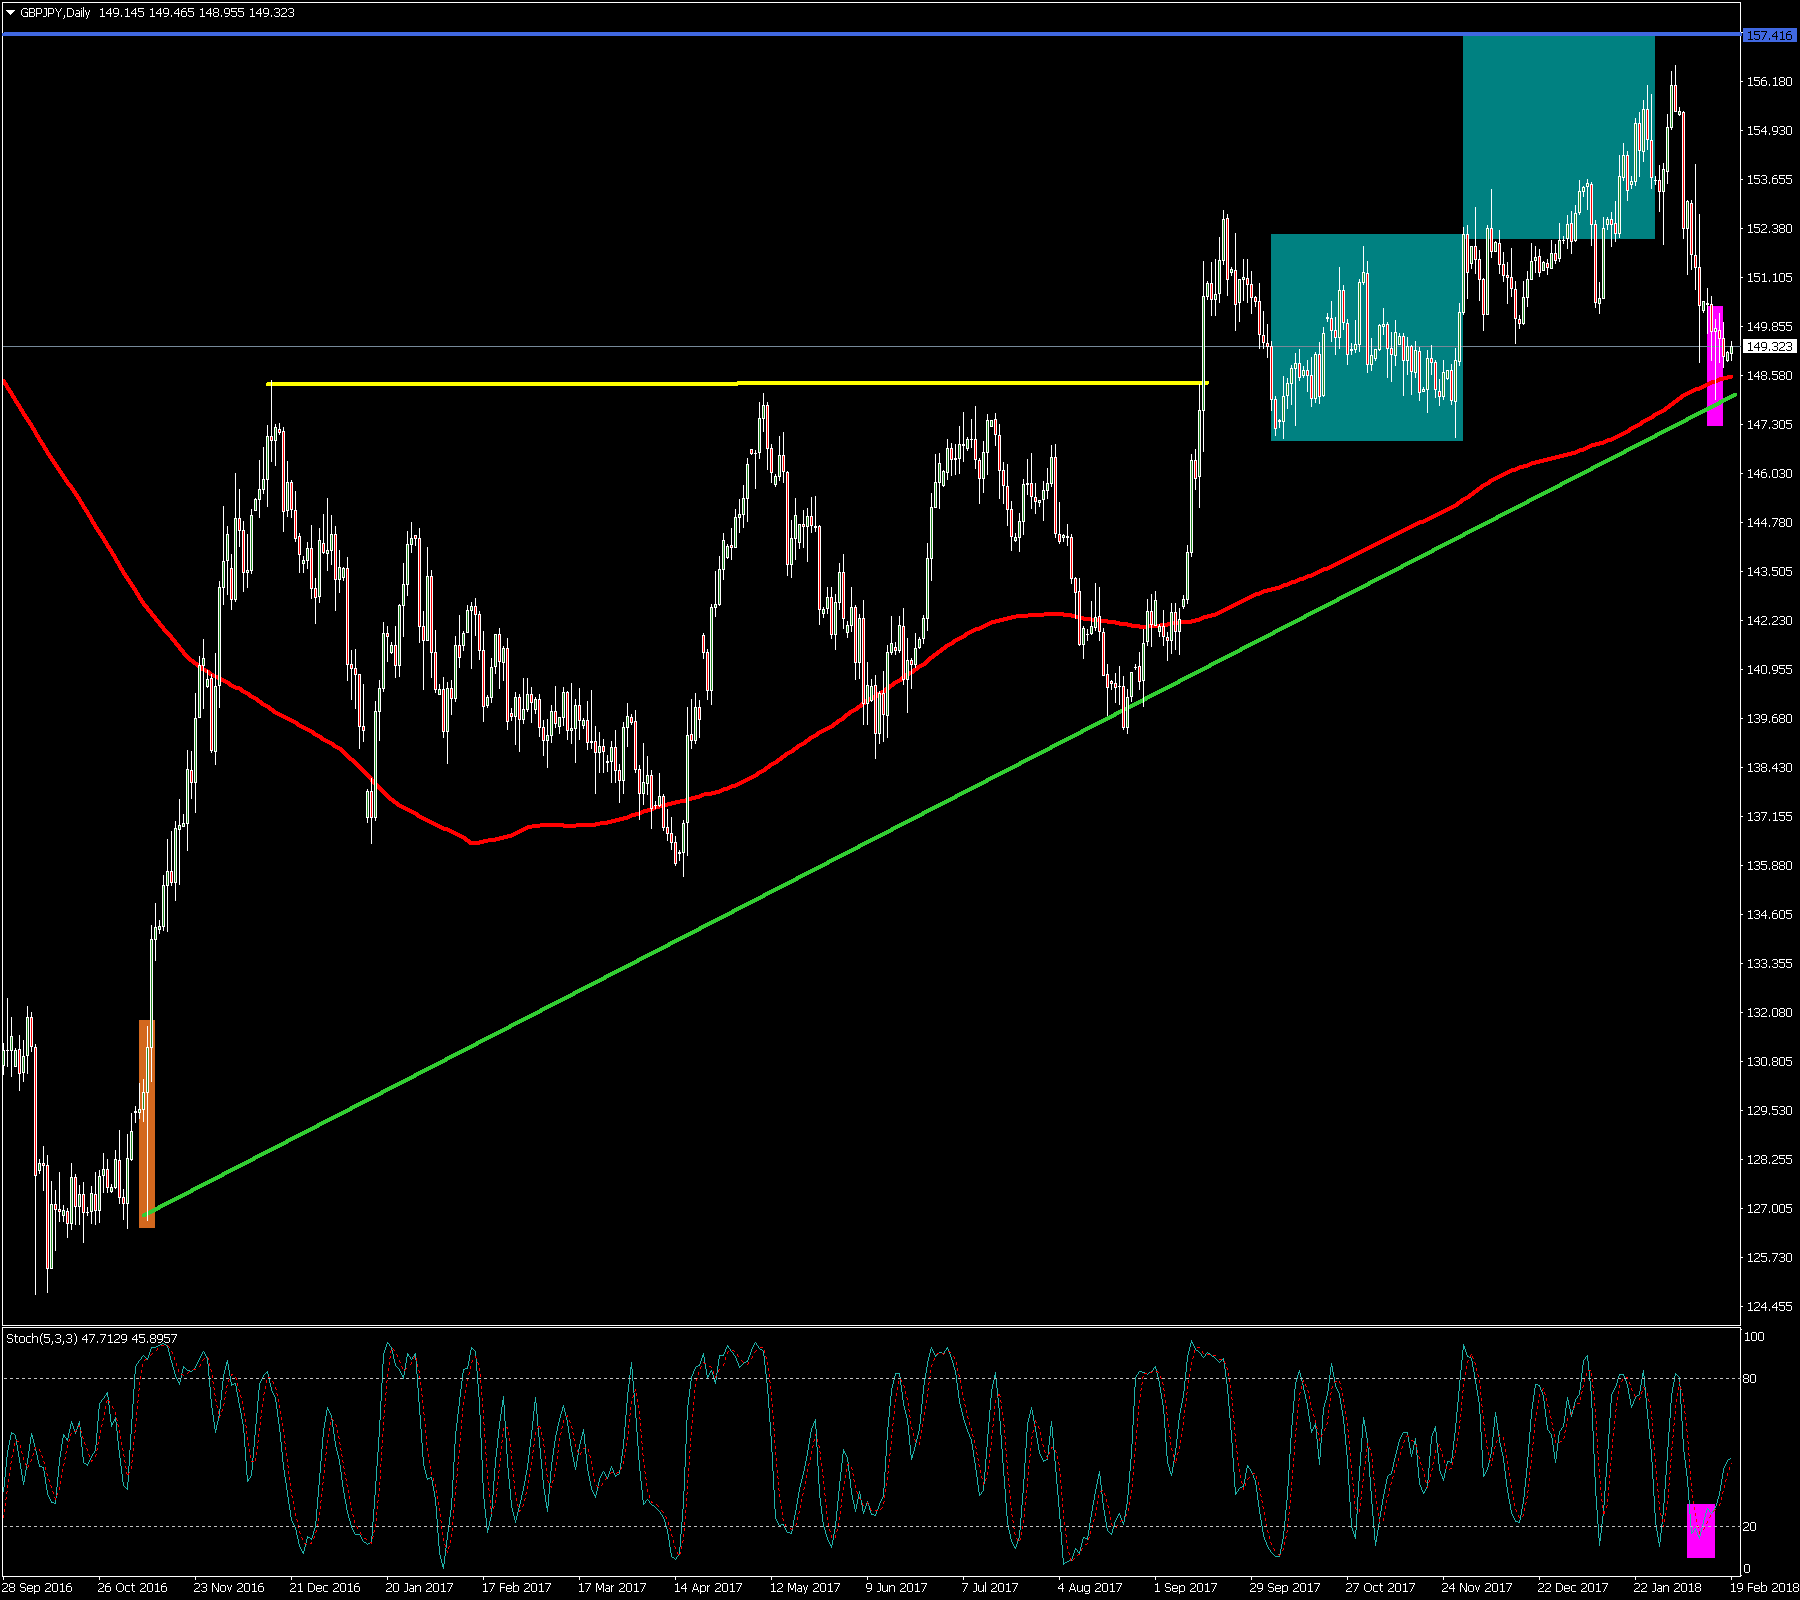Select the yellow horizontal resistance line

pos(700,383)
